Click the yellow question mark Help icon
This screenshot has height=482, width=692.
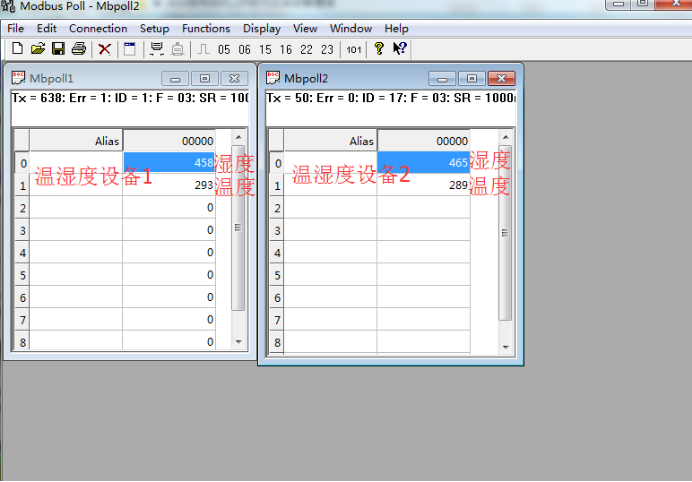pyautogui.click(x=379, y=49)
